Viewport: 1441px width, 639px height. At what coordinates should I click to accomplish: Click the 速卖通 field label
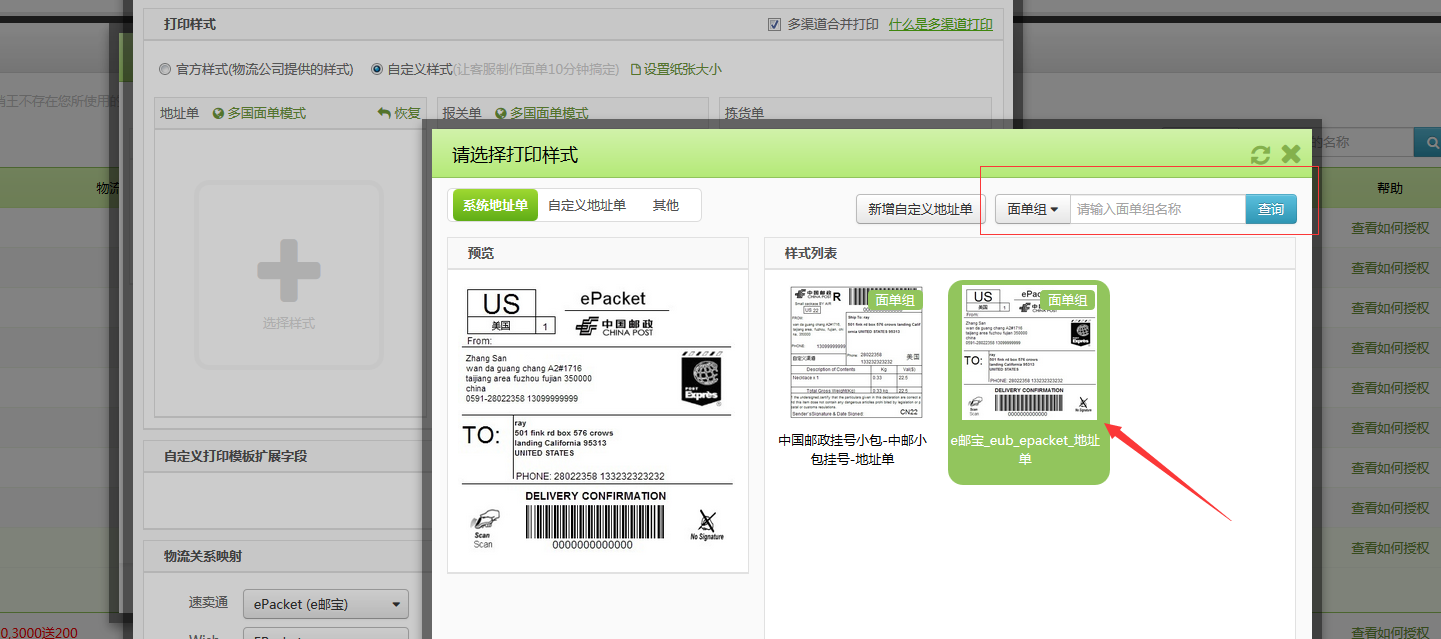click(208, 602)
